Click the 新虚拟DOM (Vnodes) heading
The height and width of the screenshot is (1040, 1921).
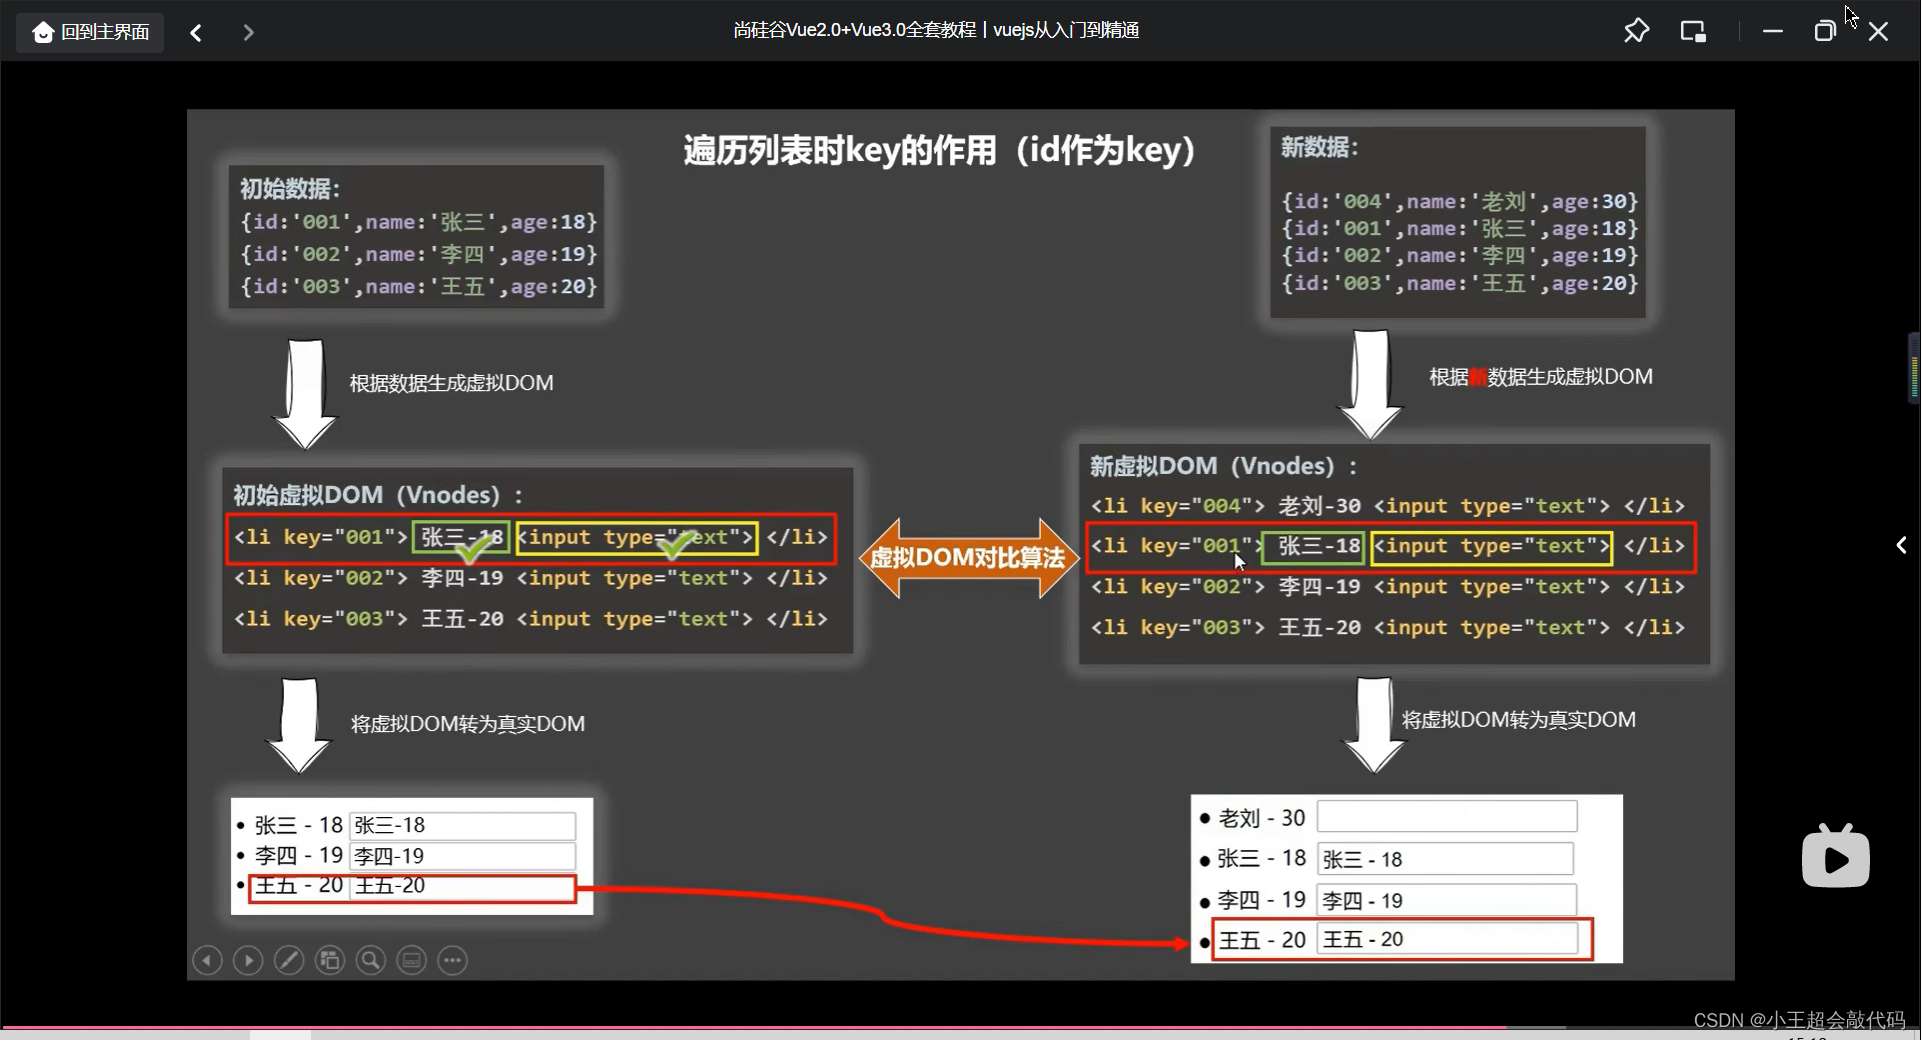(1224, 466)
